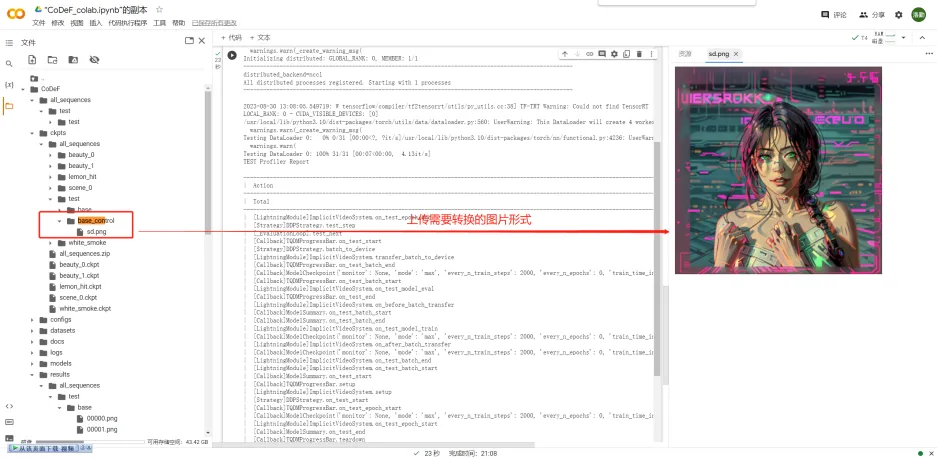Open cell editor settings gear
The image size is (937, 459).
[x=614, y=54]
